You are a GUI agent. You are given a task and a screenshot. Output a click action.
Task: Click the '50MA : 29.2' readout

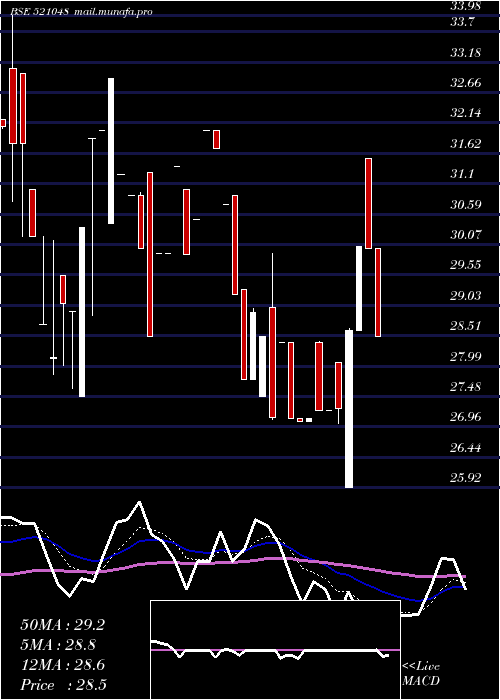(x=62, y=625)
